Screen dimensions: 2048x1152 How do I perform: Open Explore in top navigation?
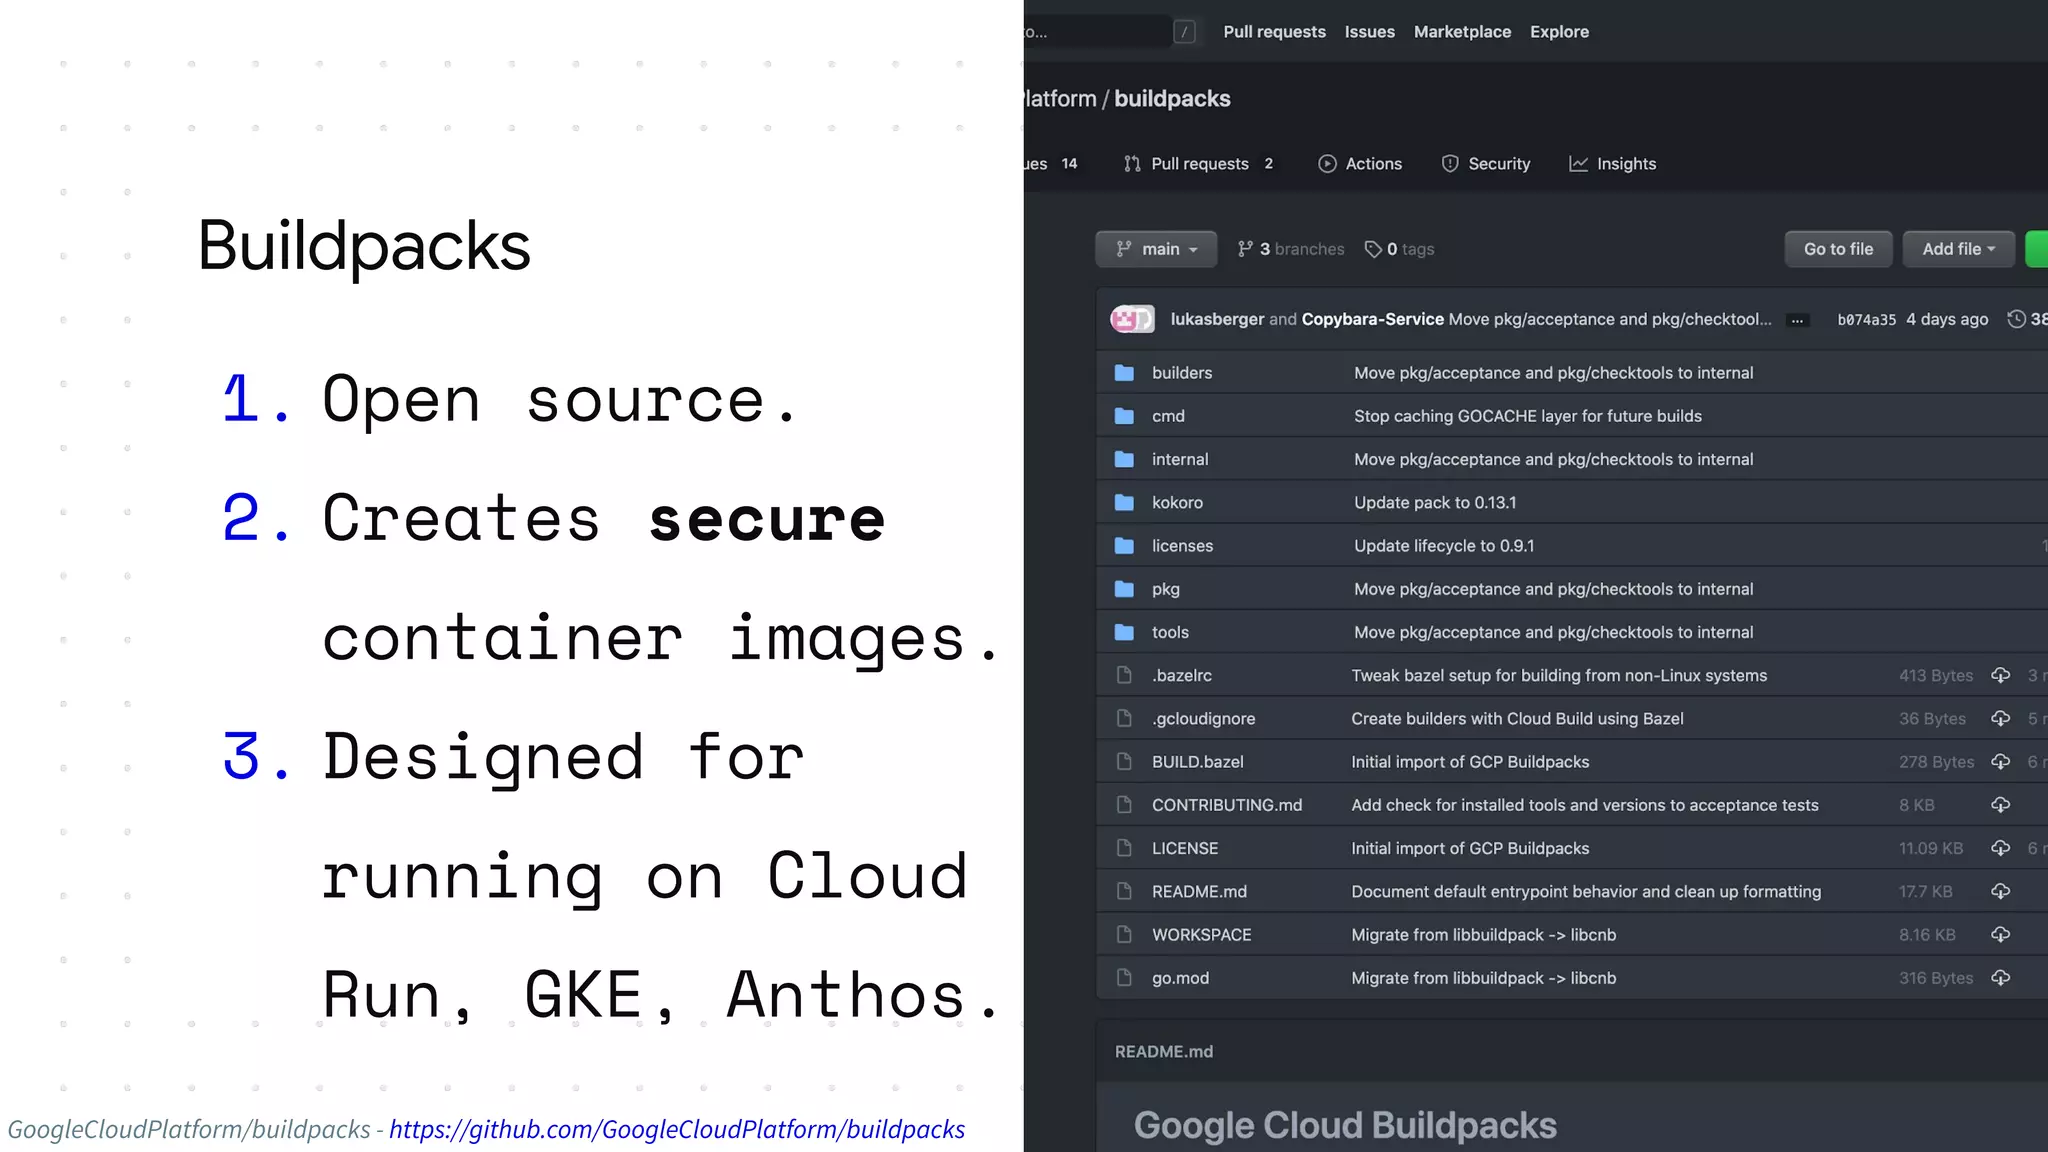coord(1559,32)
